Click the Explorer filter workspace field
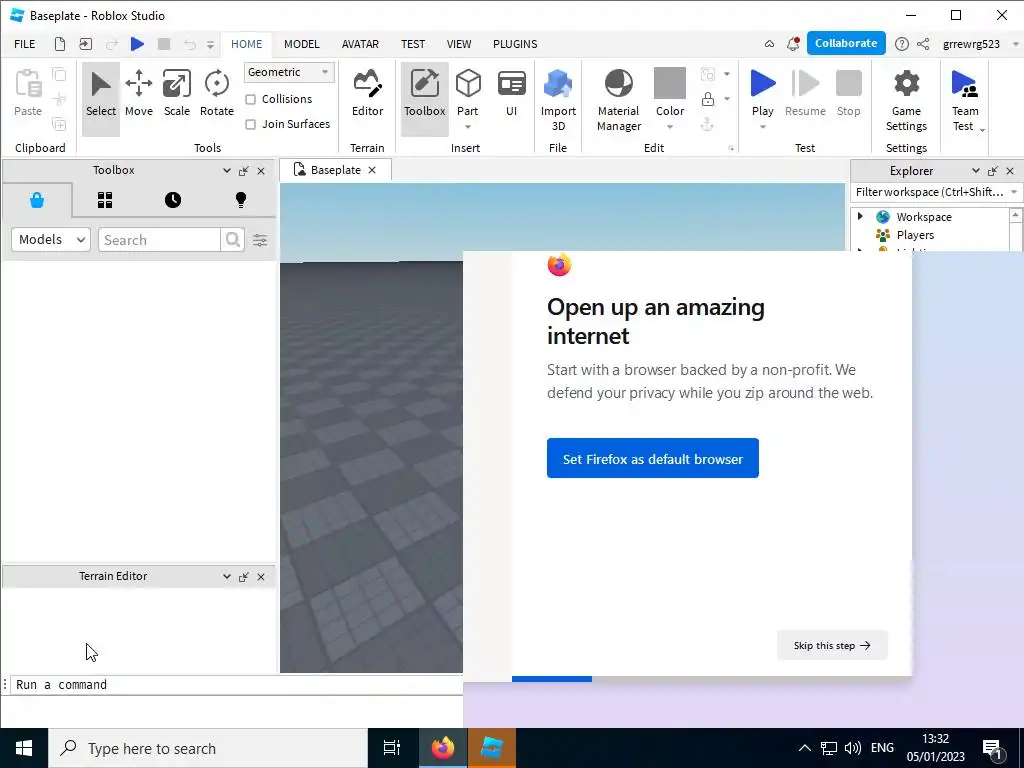Screen dimensions: 1024x768 coord(929,192)
